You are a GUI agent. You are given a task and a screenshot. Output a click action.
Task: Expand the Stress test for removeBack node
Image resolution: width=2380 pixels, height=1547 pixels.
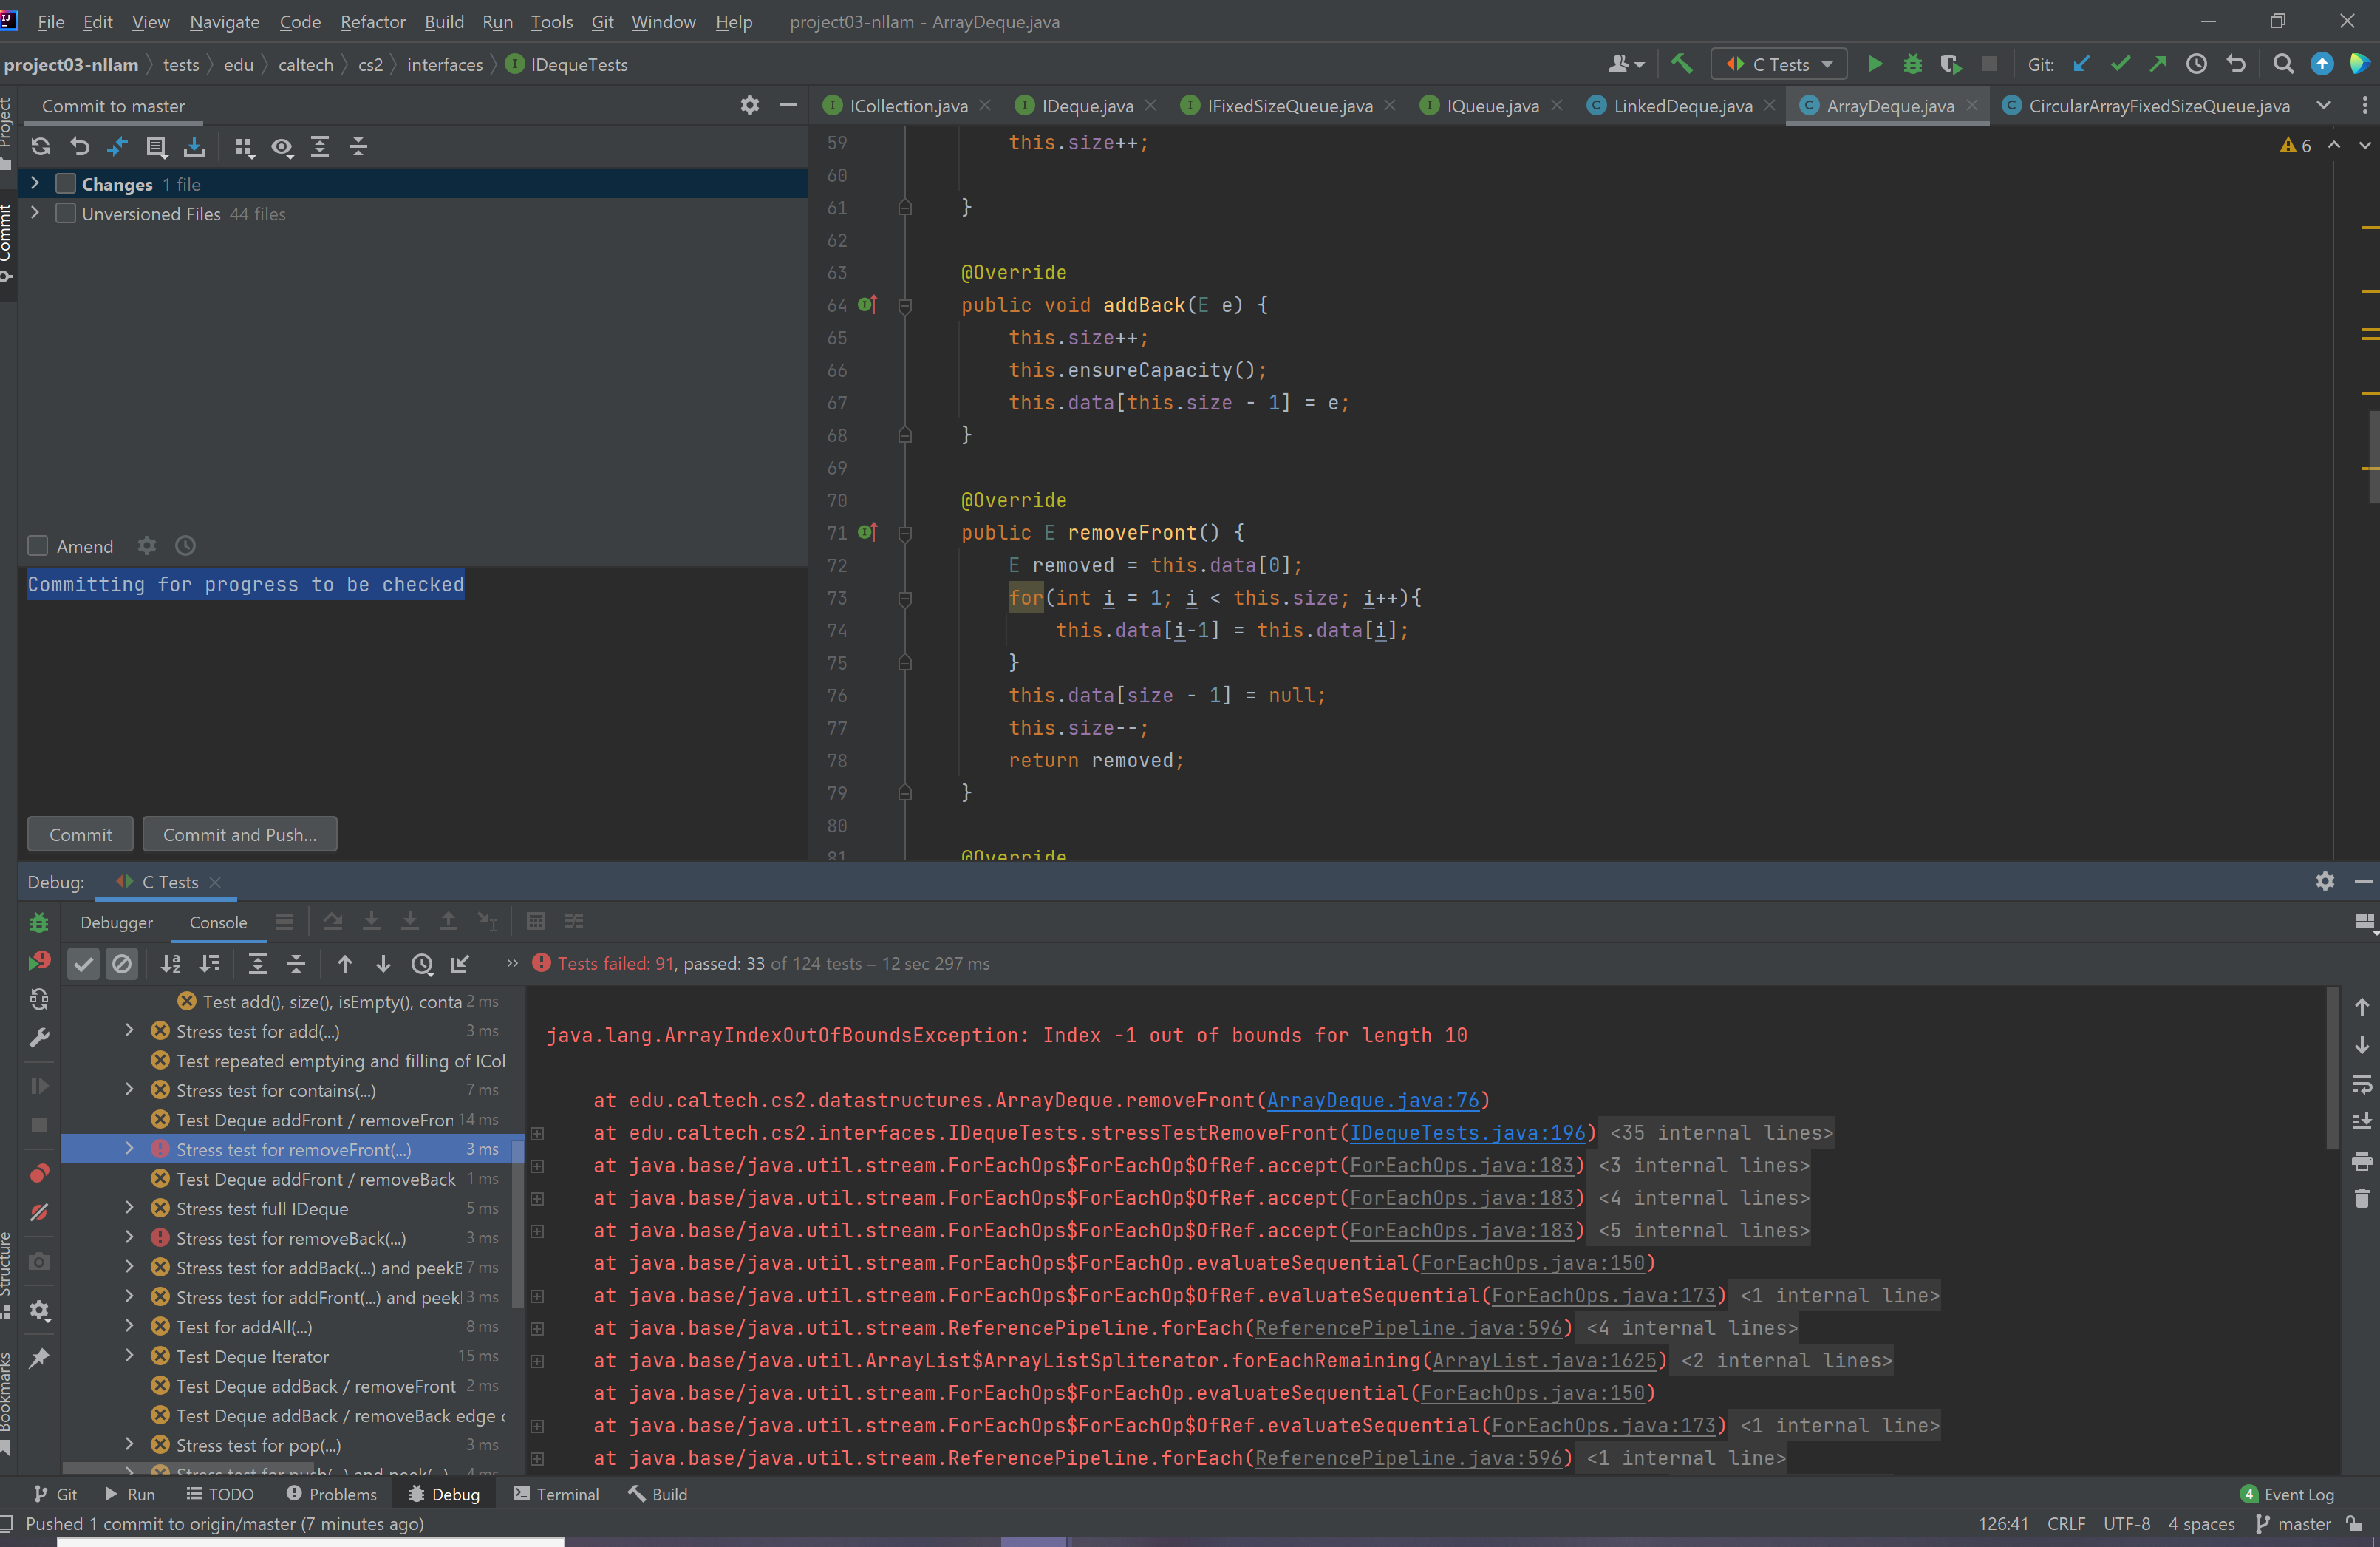[129, 1238]
